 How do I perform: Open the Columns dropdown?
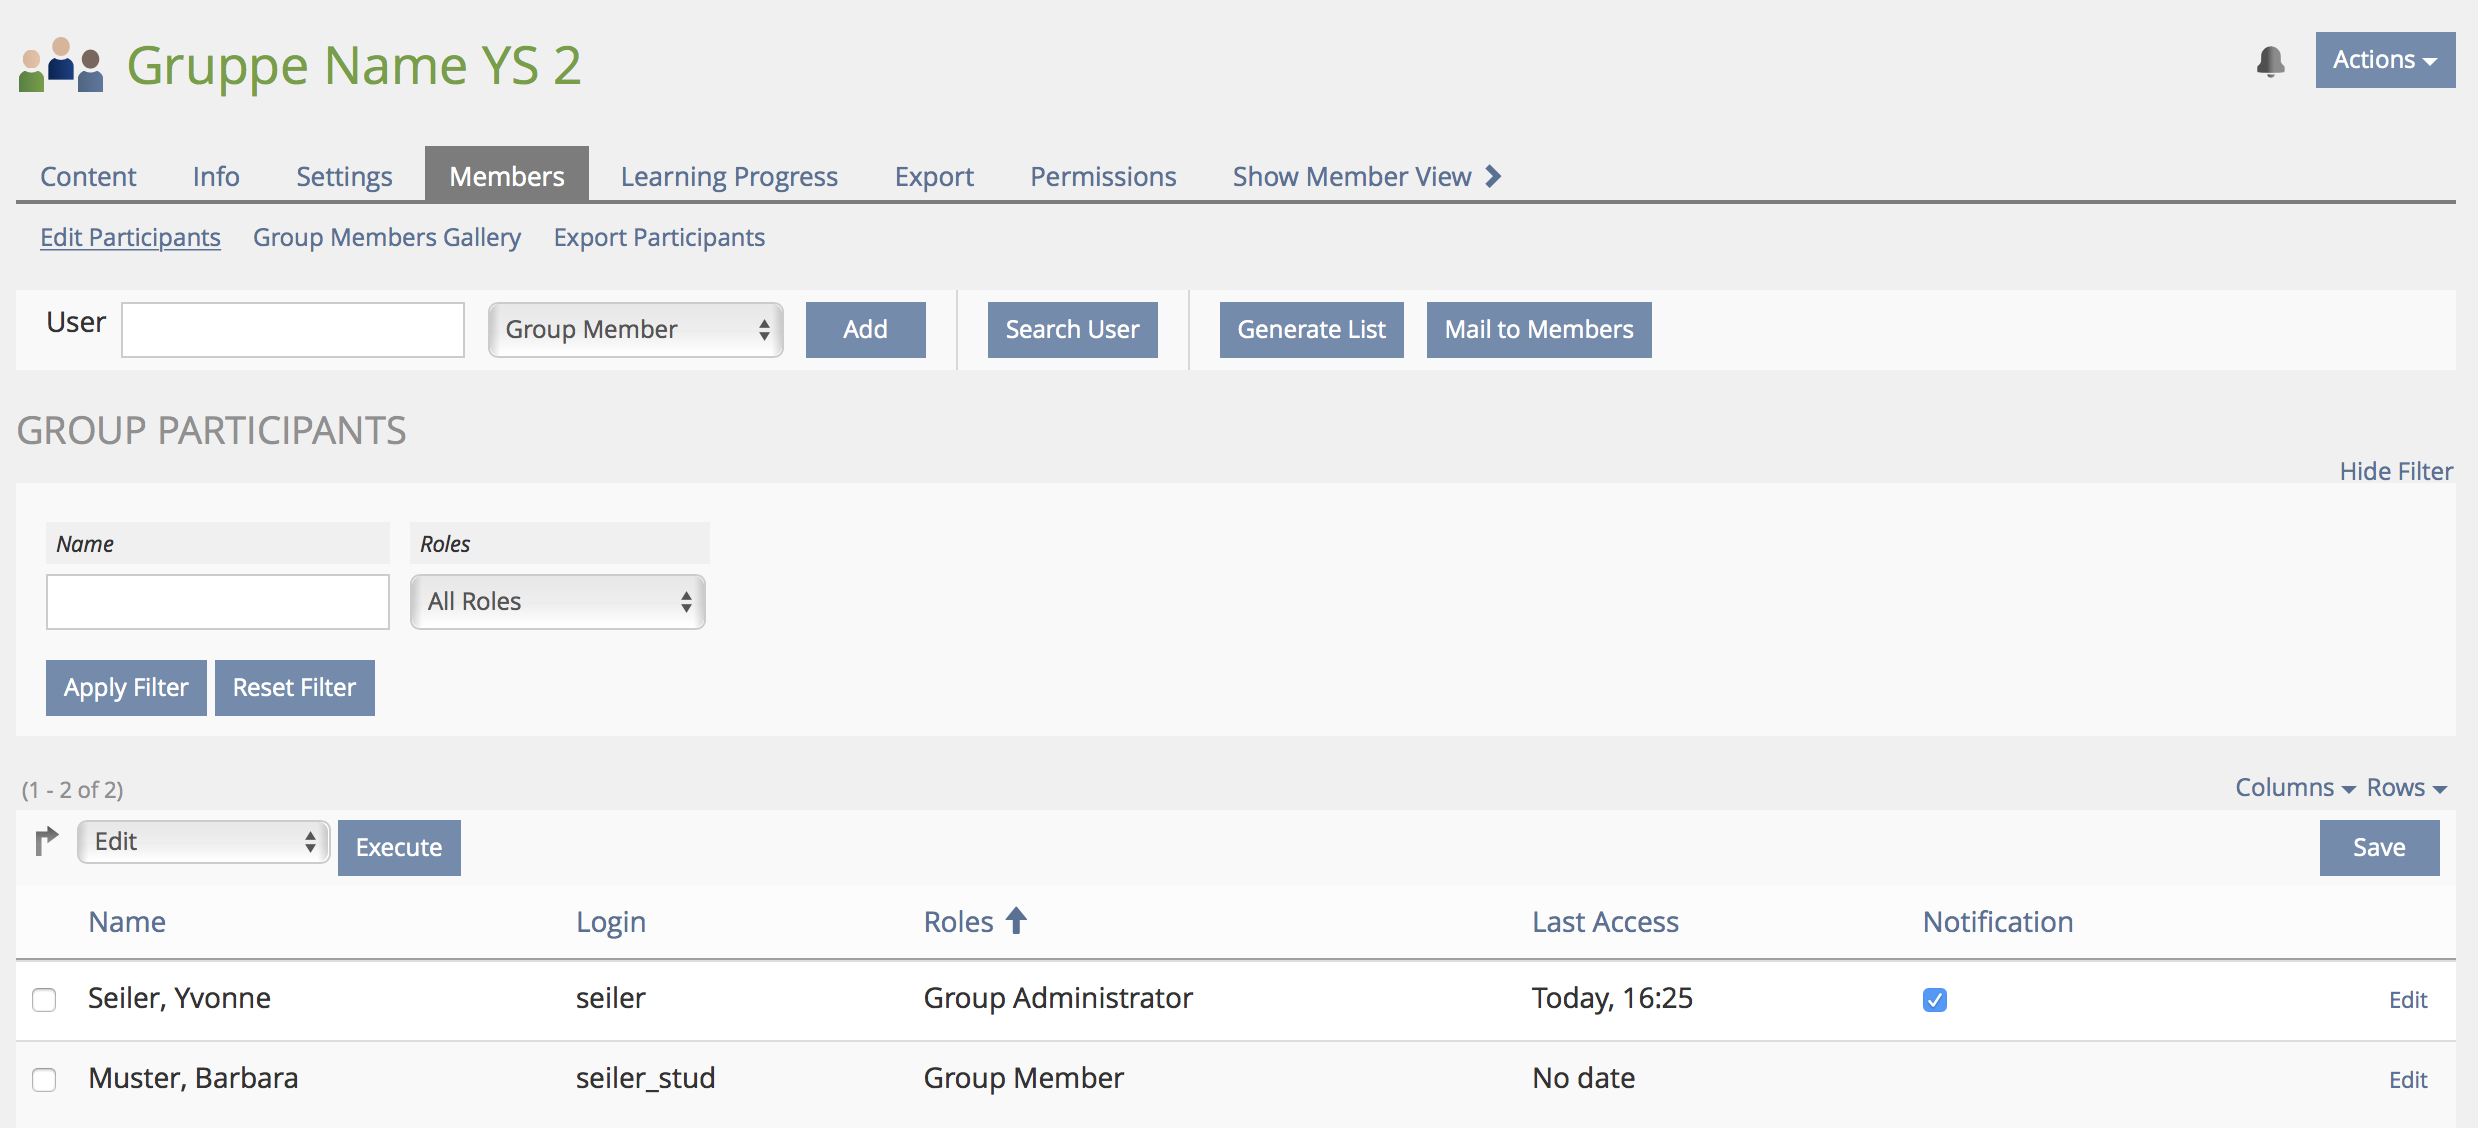(x=2295, y=788)
